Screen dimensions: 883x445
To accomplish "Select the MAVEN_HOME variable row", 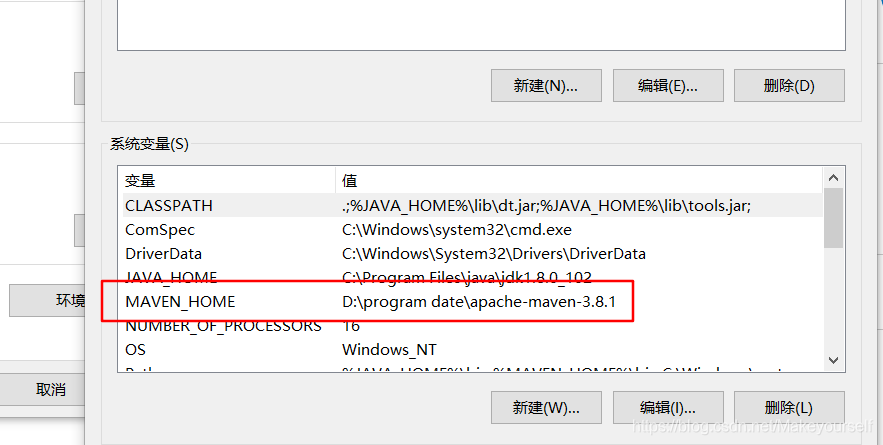I will (x=472, y=302).
